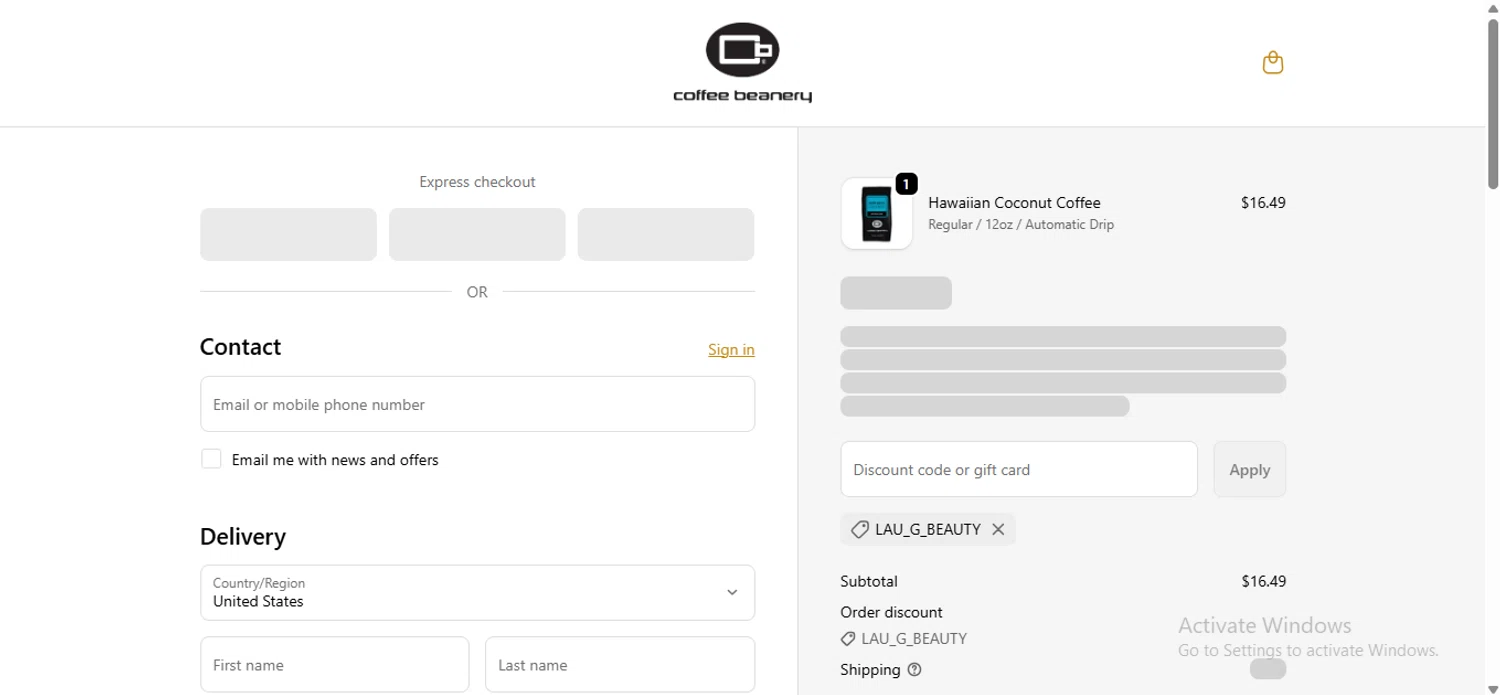Click the first express checkout placeholder button
The height and width of the screenshot is (695, 1500).
tap(288, 234)
